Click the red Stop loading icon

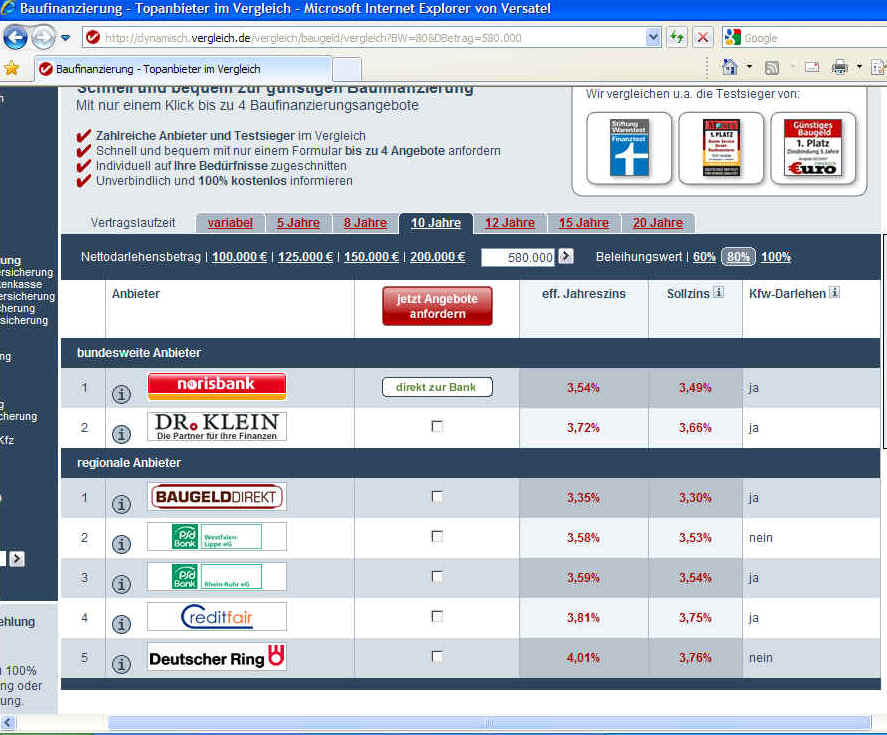703,38
